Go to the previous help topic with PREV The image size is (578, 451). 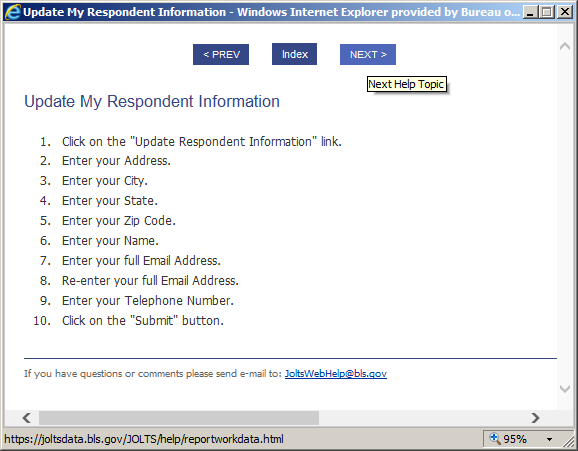(221, 55)
